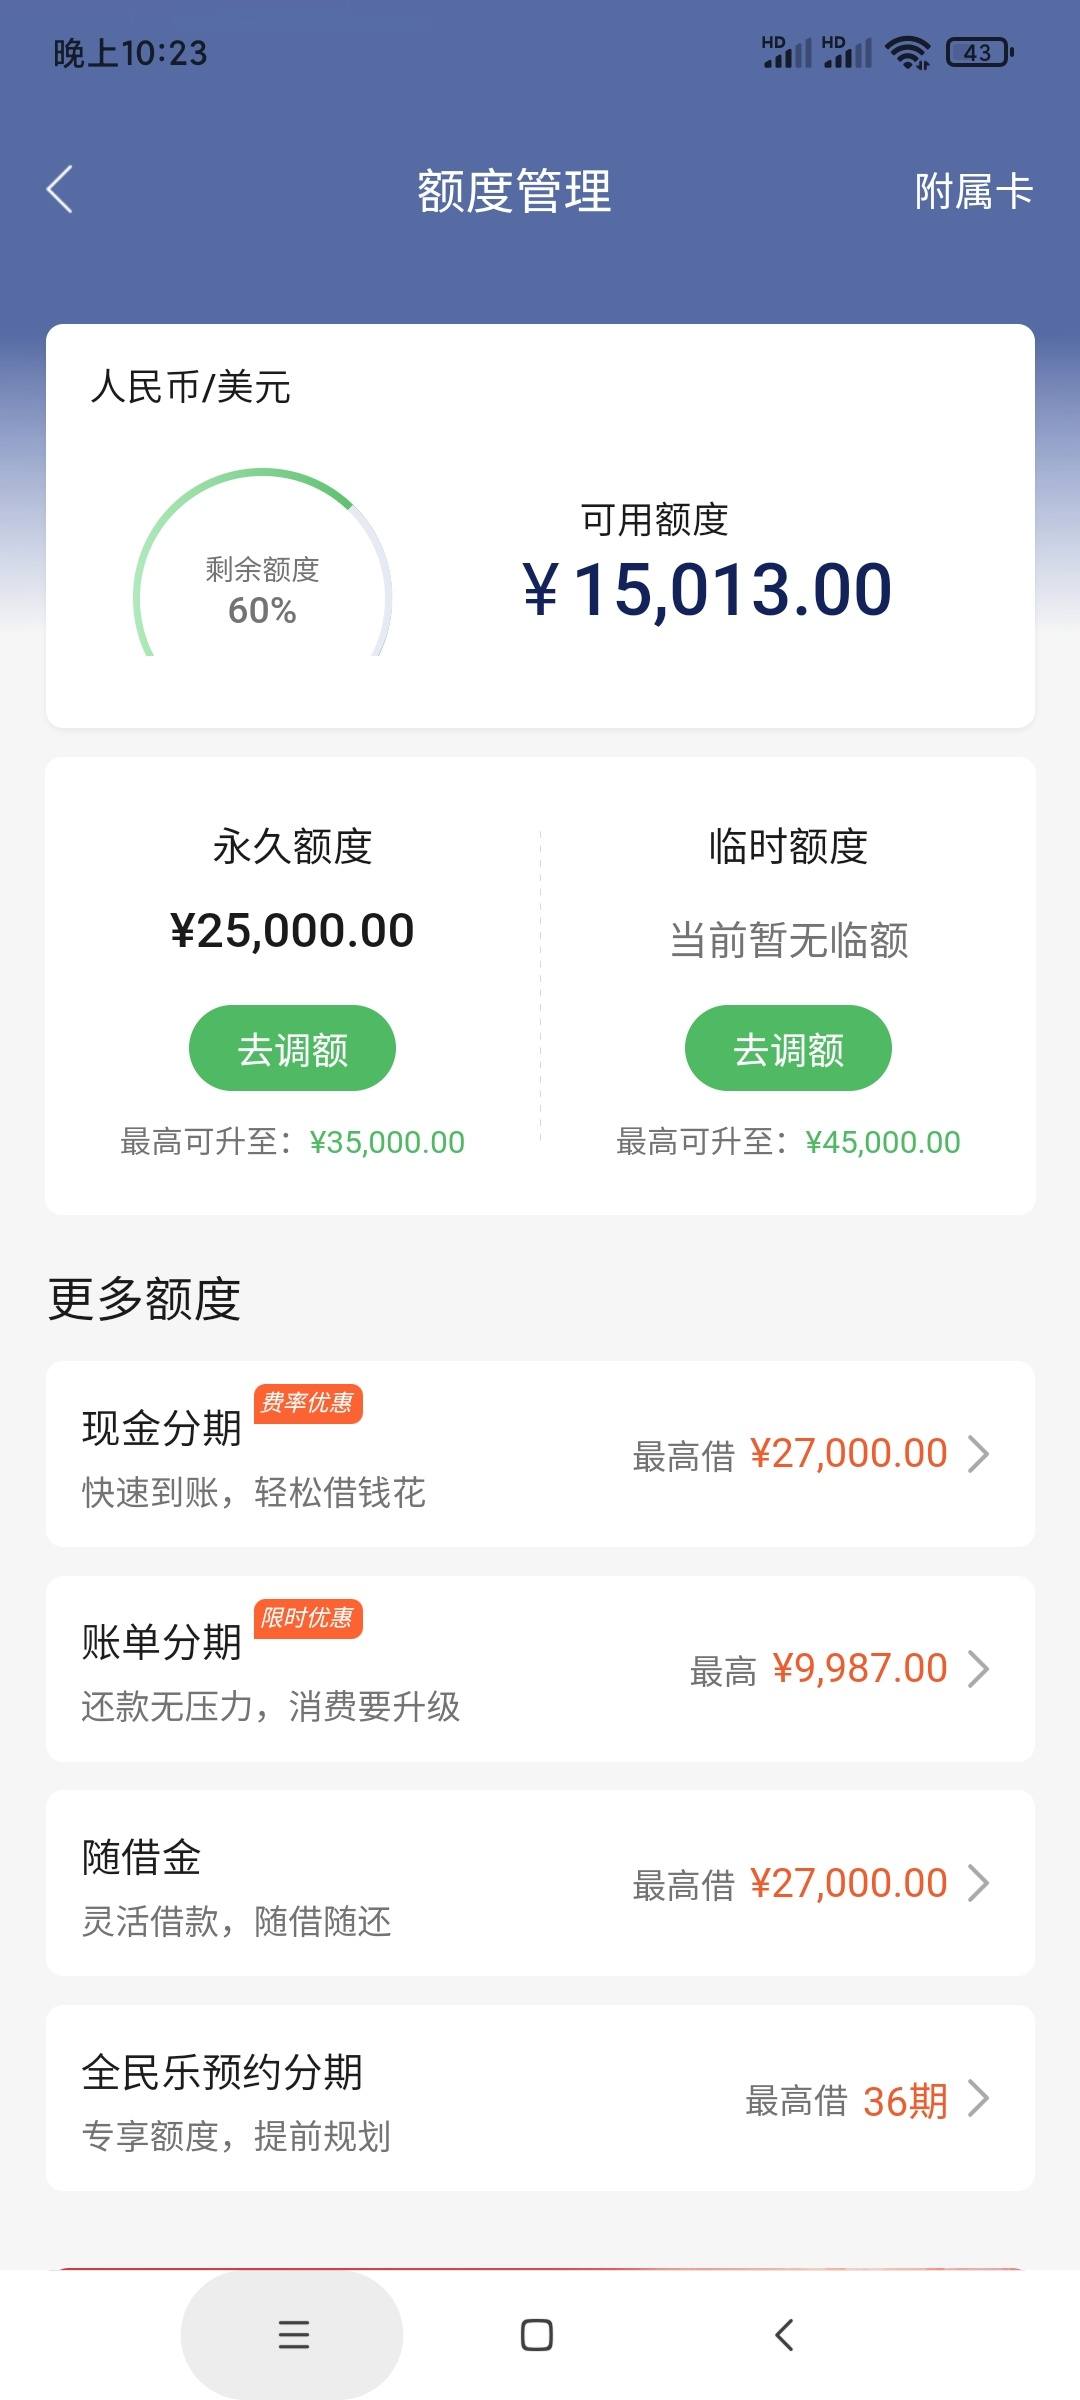Open the 全民乐预约分期 chevron arrow
1080x2400 pixels.
[979, 2099]
